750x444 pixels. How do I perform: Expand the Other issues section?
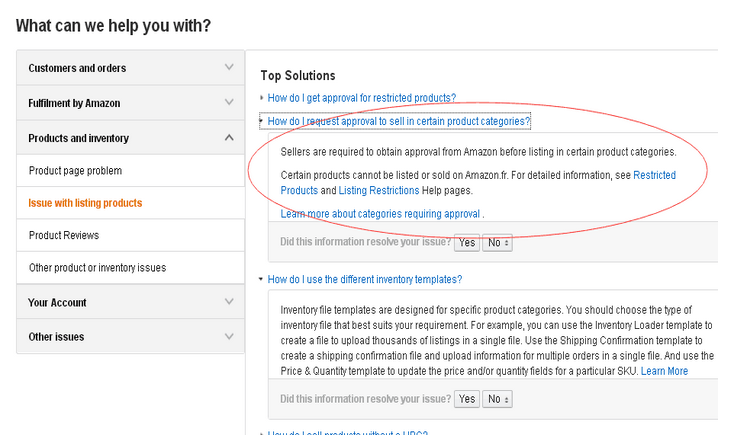point(130,337)
